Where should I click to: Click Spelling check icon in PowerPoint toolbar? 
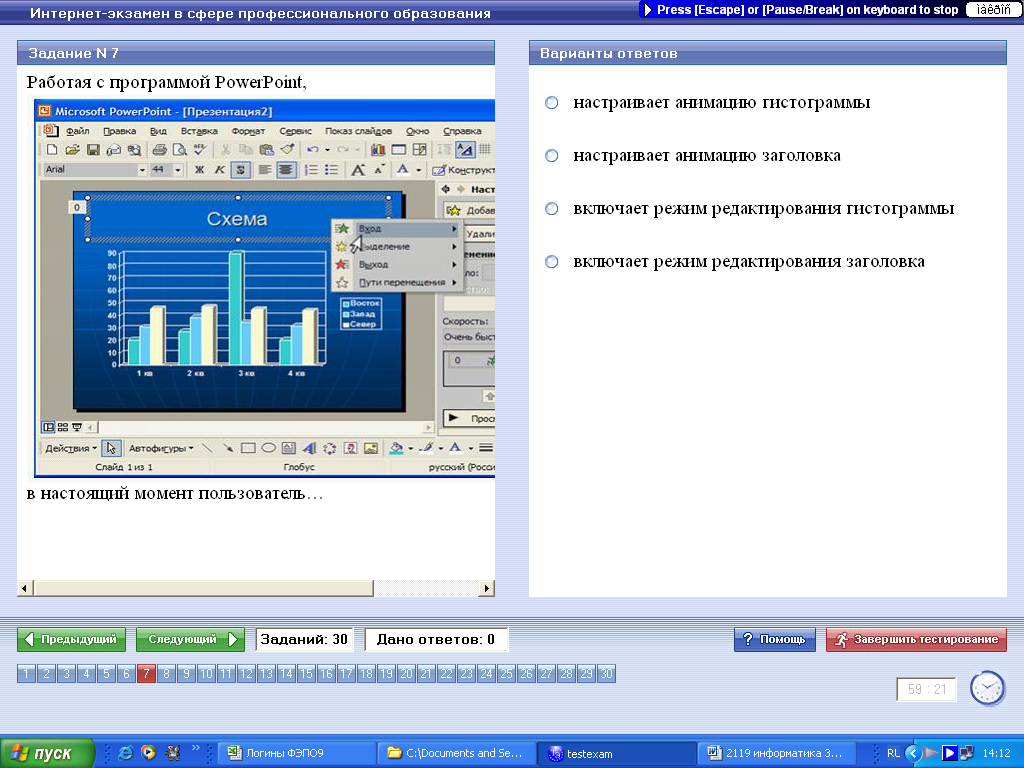[x=200, y=150]
